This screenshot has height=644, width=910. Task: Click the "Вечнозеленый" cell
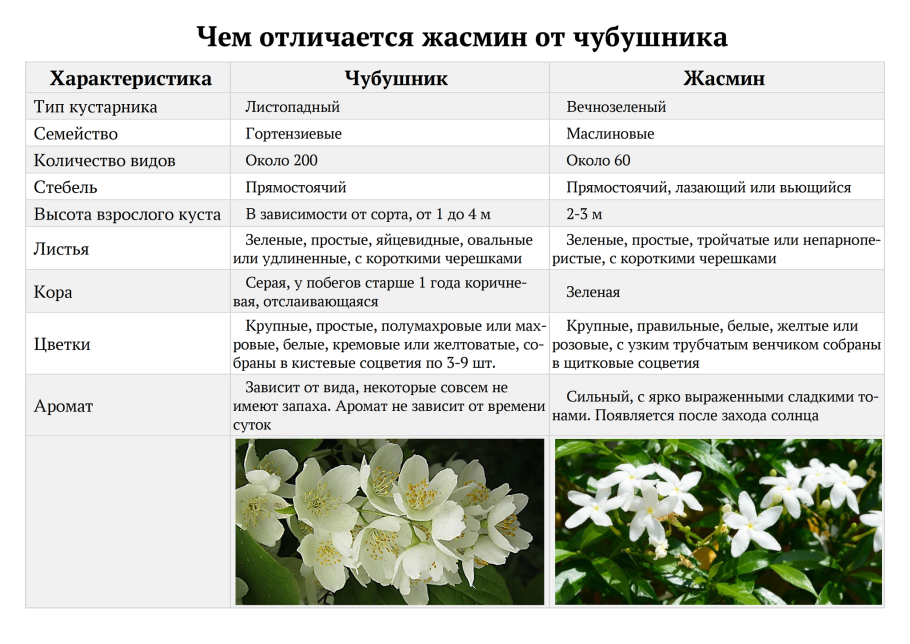[616, 107]
